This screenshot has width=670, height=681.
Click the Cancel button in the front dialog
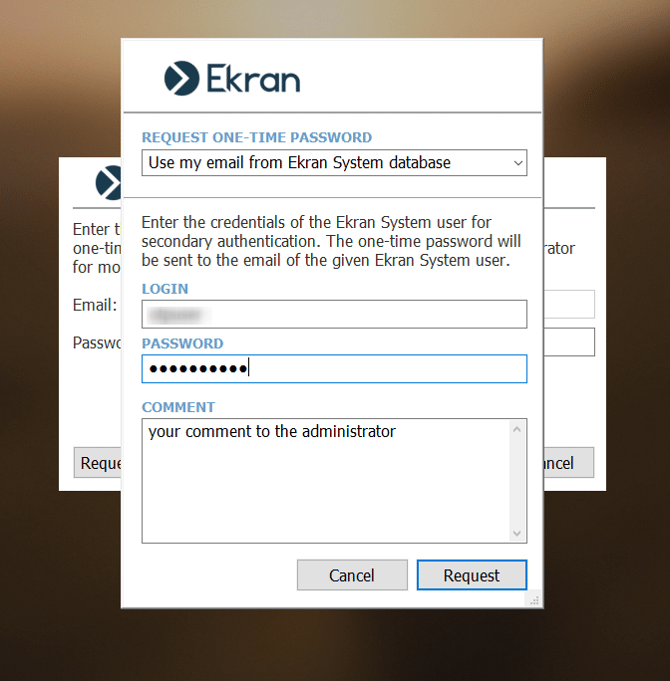tap(352, 575)
